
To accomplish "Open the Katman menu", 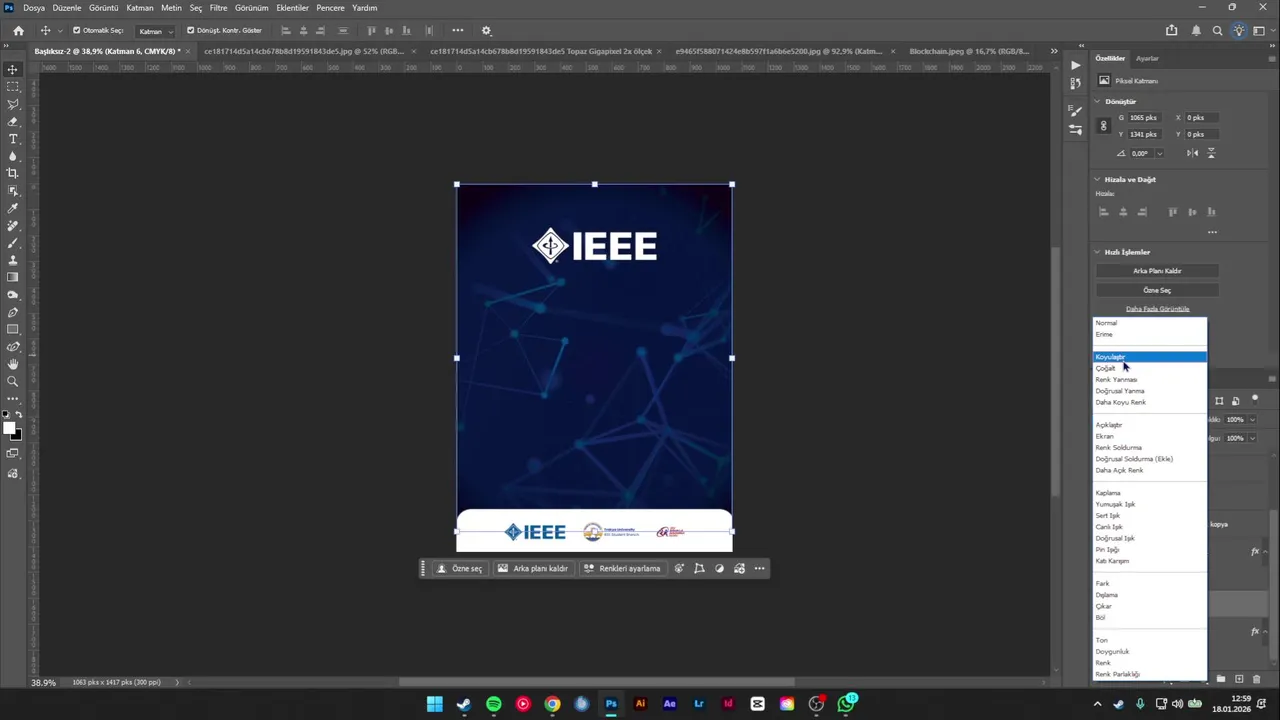I will pos(140,8).
